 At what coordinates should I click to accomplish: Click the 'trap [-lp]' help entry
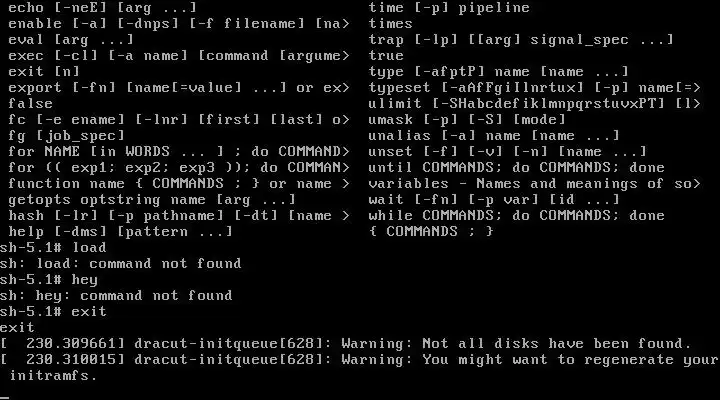(x=521, y=40)
